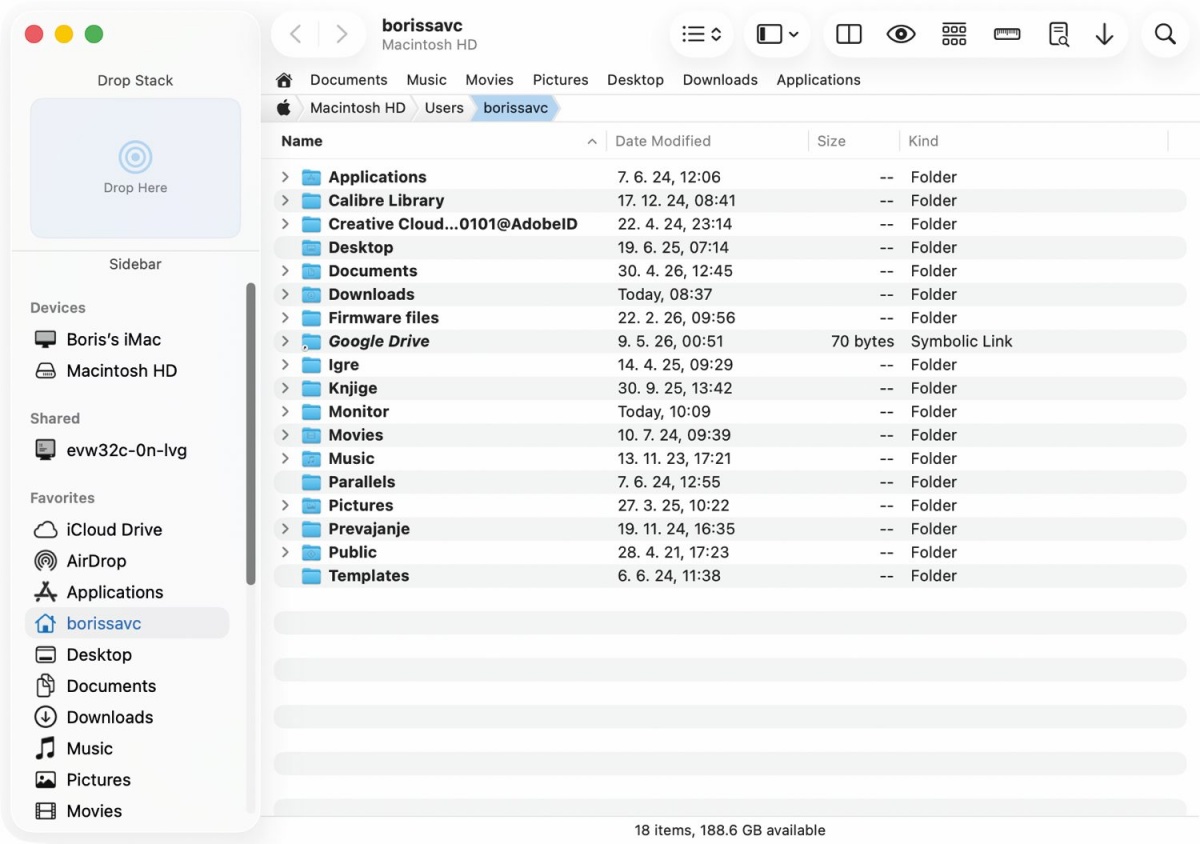This screenshot has width=1200, height=844.
Task: Expand the Prevajanje folder chevron
Action: (x=285, y=529)
